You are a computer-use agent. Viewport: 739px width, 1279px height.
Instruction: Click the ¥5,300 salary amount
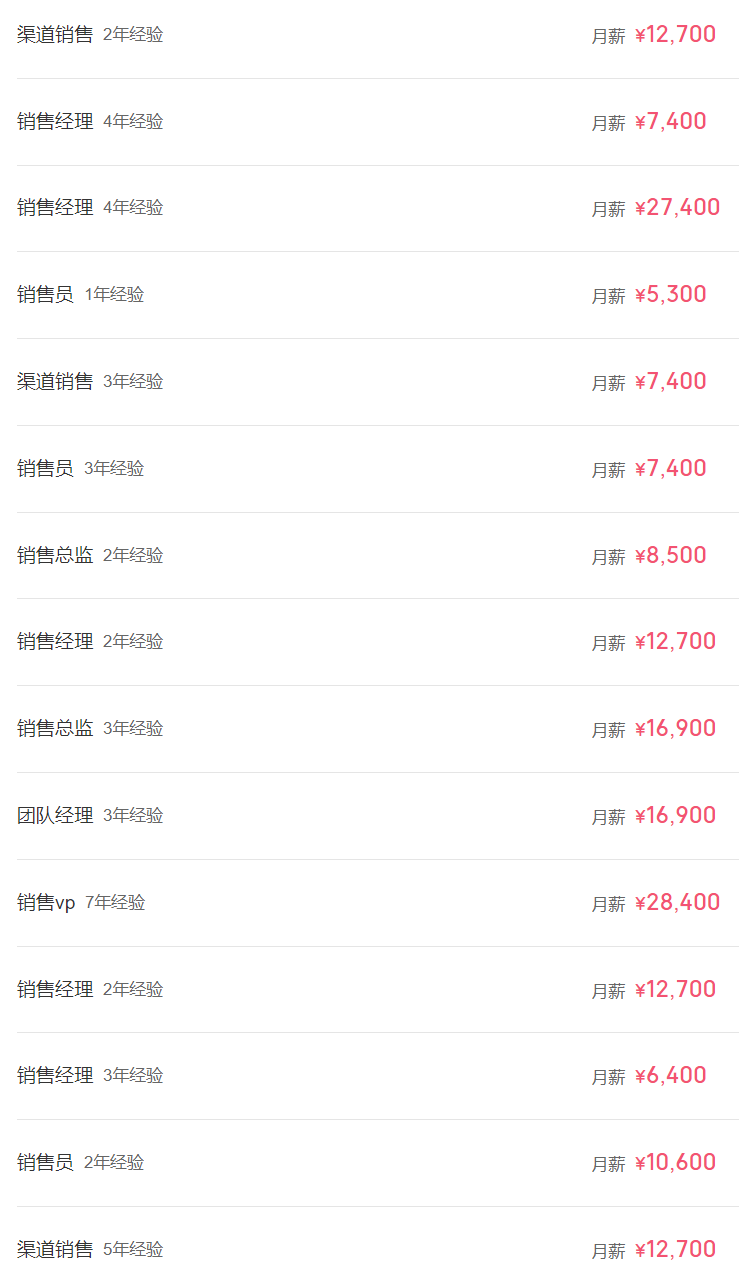[x=670, y=295]
